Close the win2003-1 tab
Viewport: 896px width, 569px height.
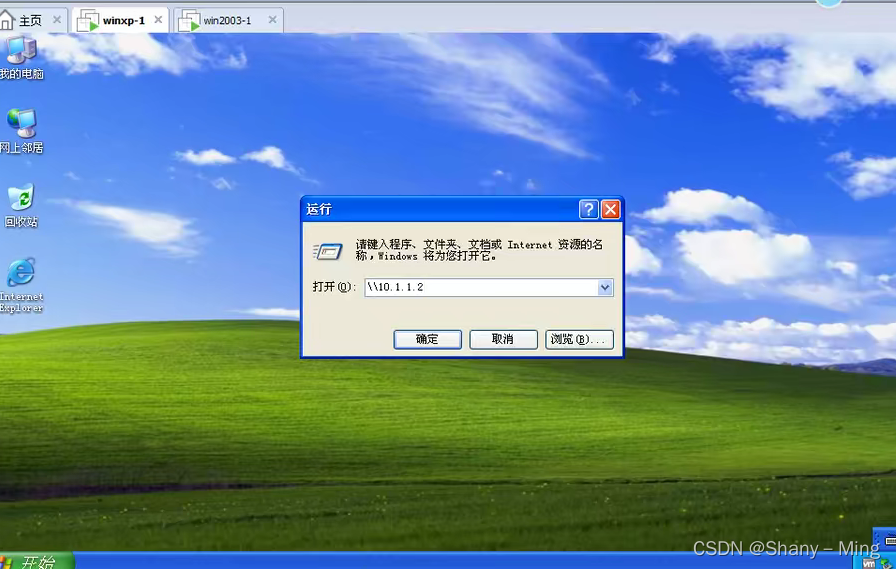[x=273, y=20]
